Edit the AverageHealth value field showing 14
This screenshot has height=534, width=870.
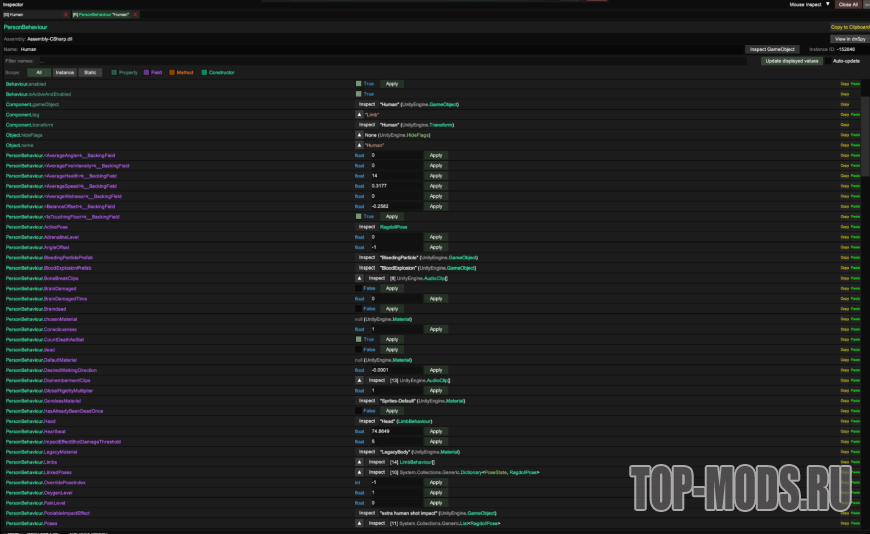click(395, 176)
